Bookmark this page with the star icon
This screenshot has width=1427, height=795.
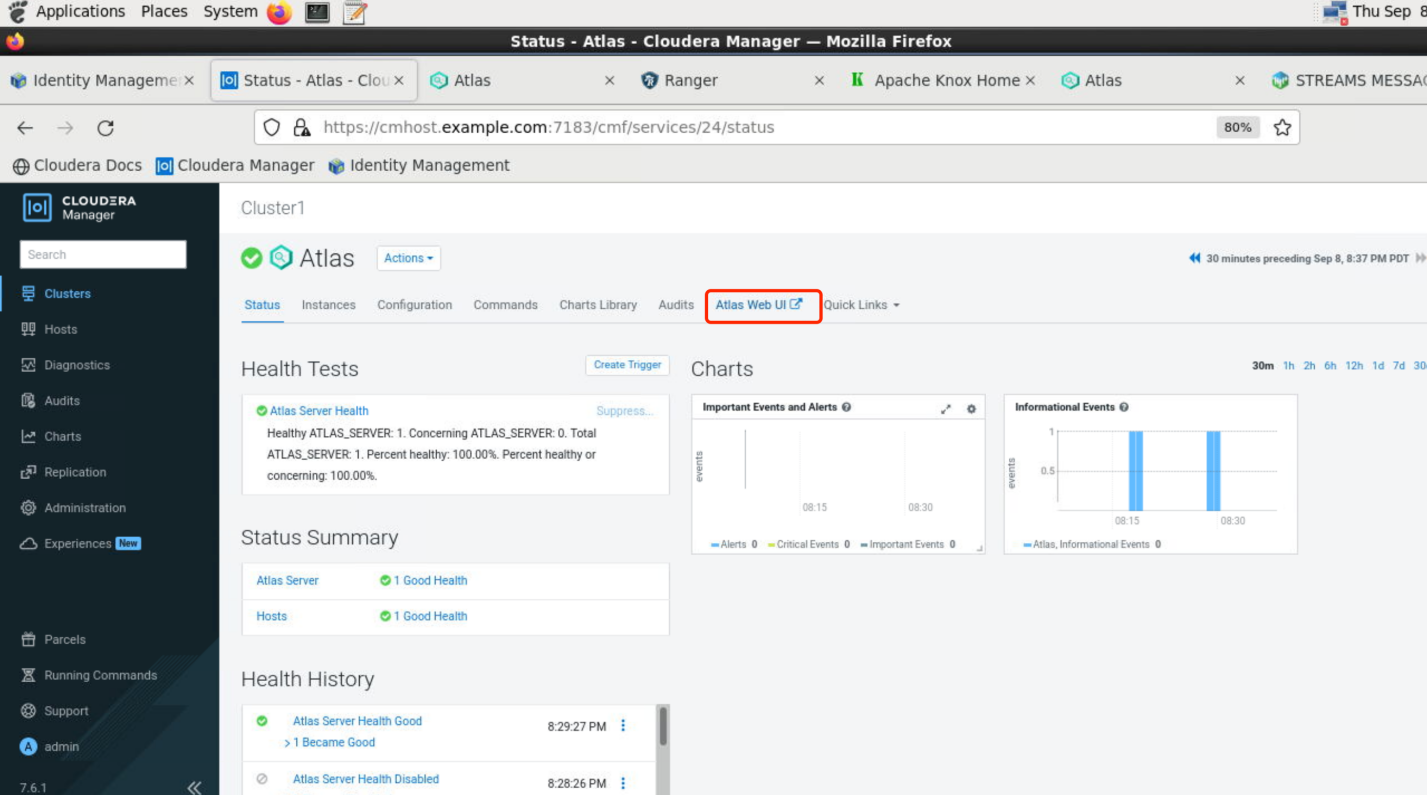click(x=1283, y=128)
